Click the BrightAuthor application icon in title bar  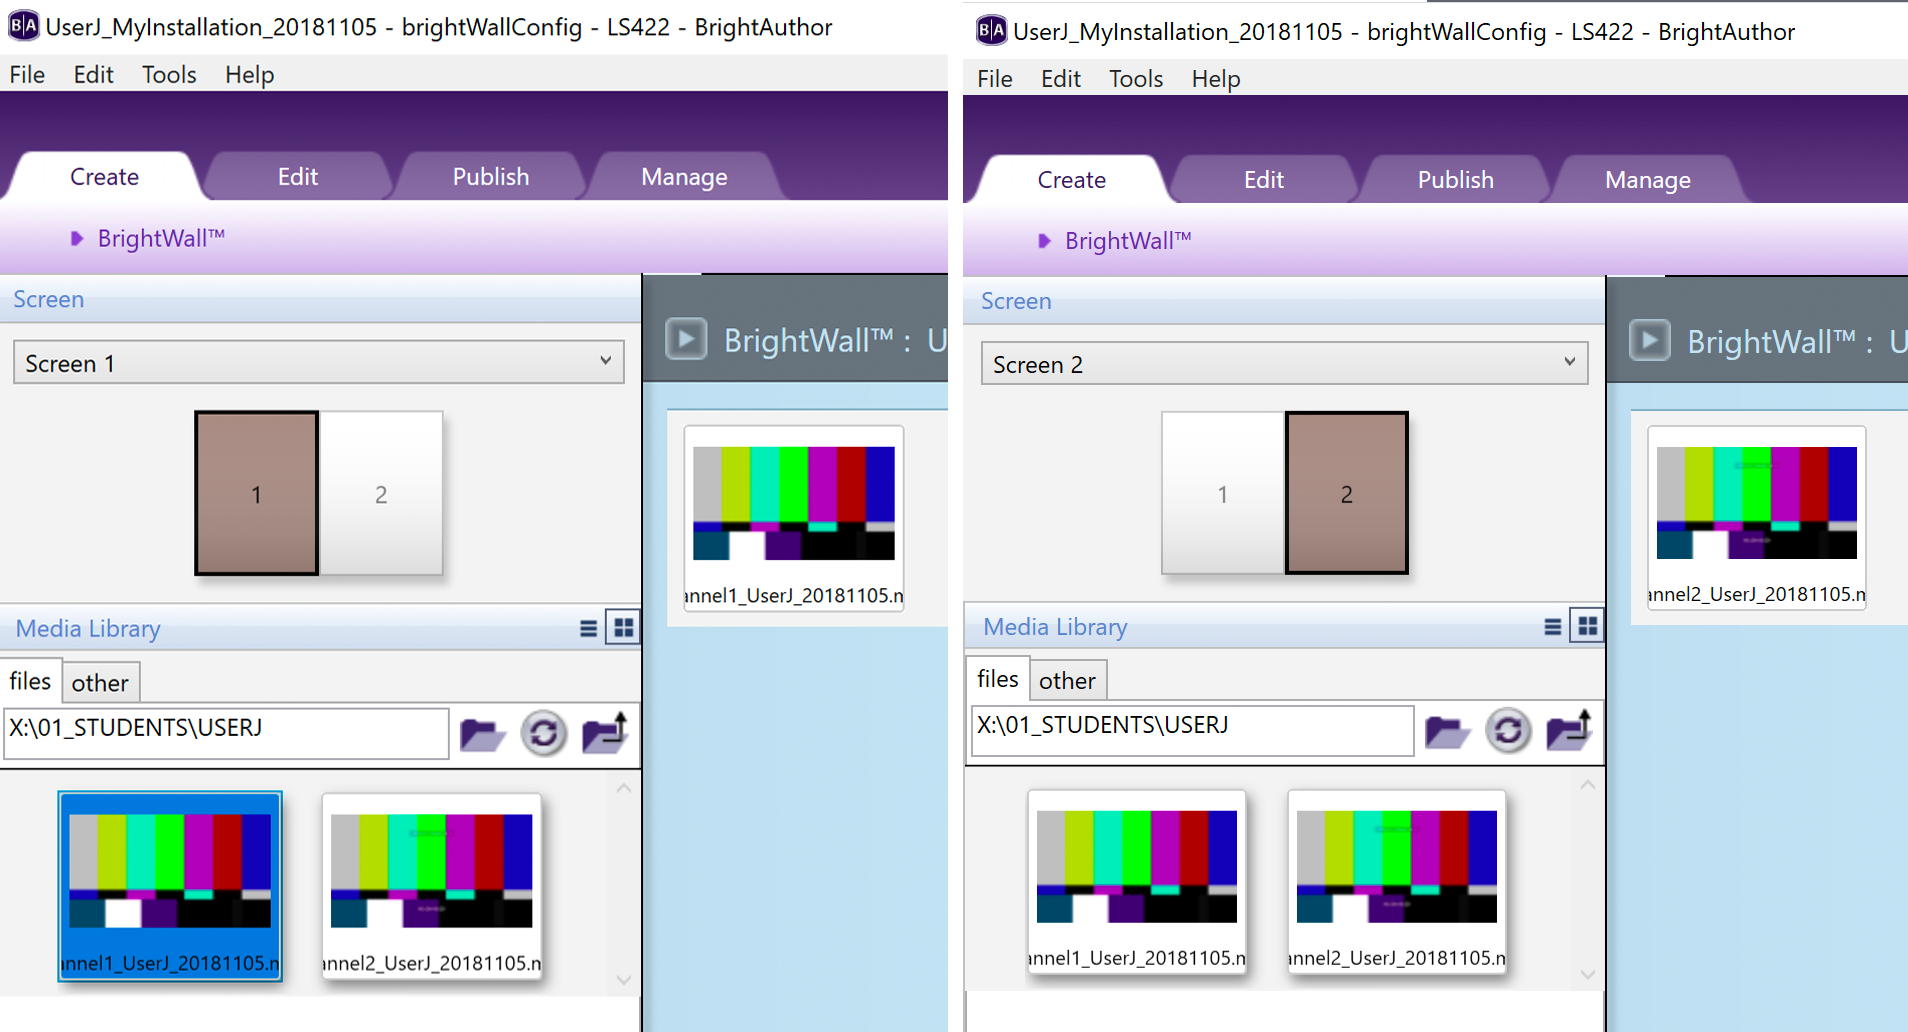22,24
